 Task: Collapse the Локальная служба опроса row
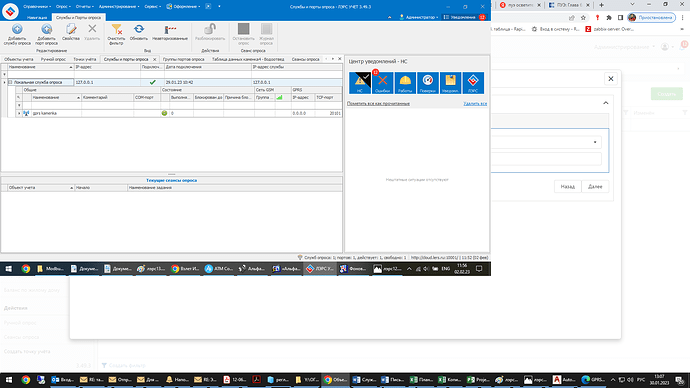tap(10, 82)
